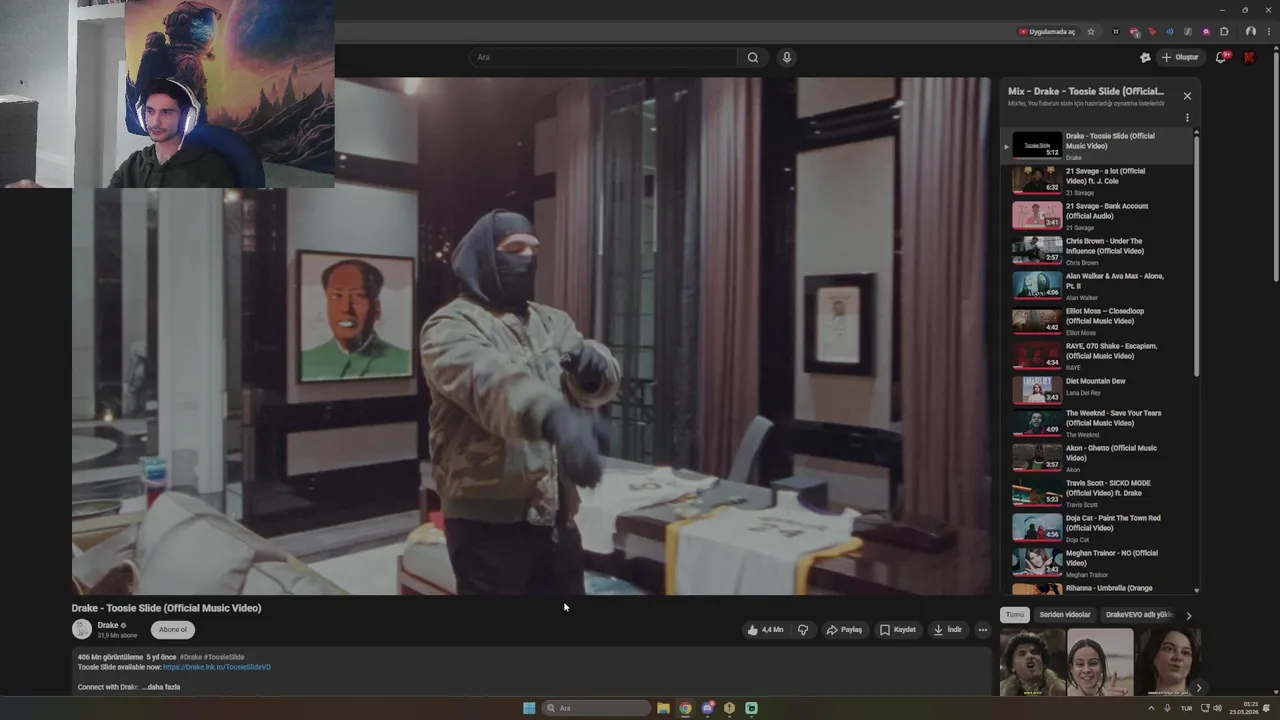The width and height of the screenshot is (1280, 720).
Task: Open the YouTube account avatar menu
Action: click(x=1249, y=57)
